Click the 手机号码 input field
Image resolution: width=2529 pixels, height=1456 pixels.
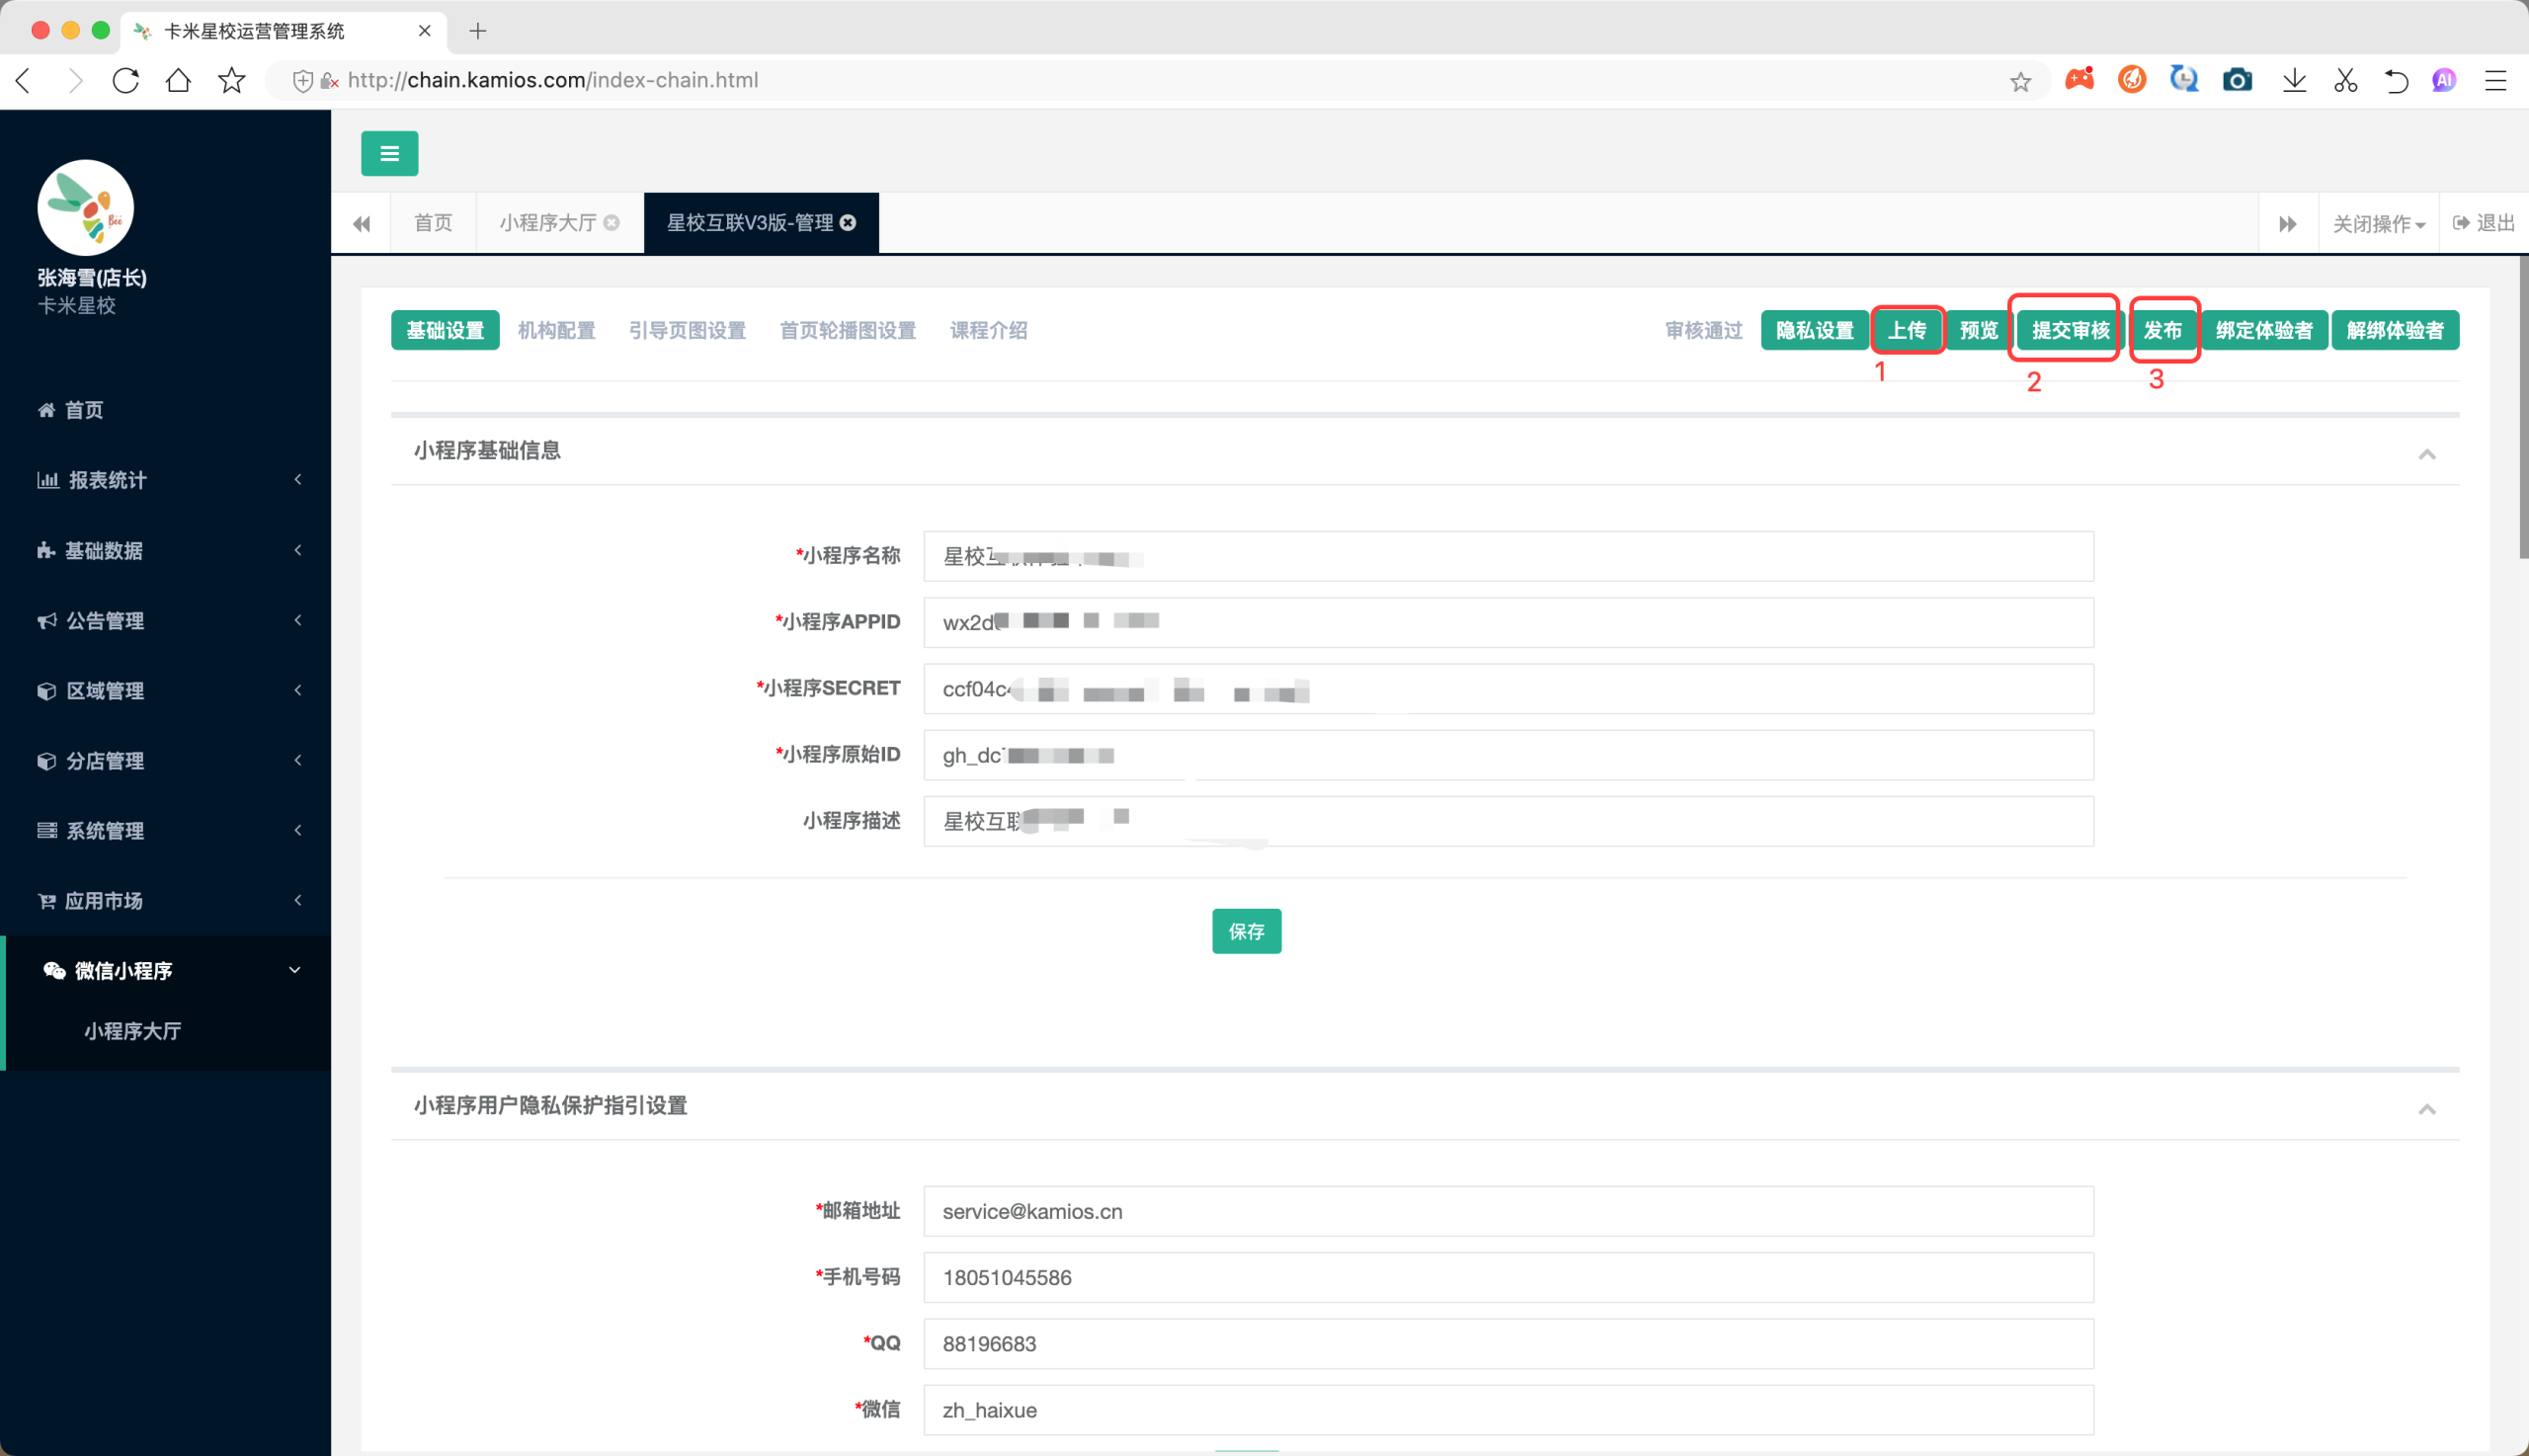pyautogui.click(x=1508, y=1277)
